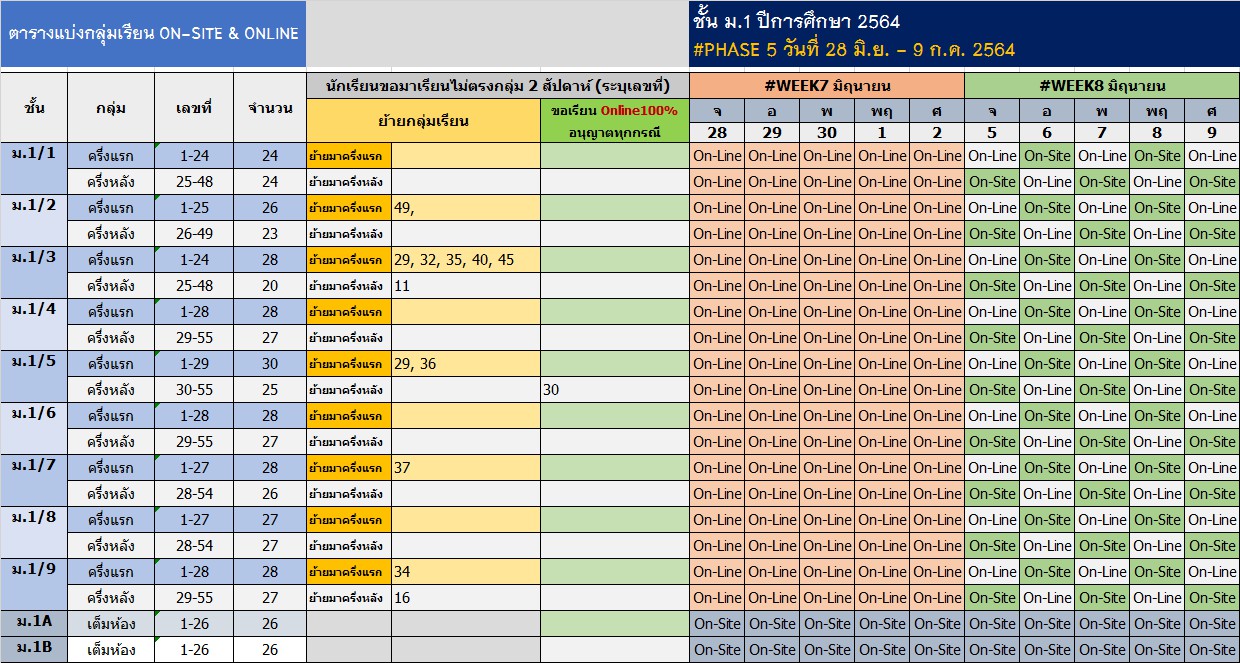Click the 'กลุ่ม' column header
Screen dimensions: 1240x663
pyautogui.click(x=111, y=107)
